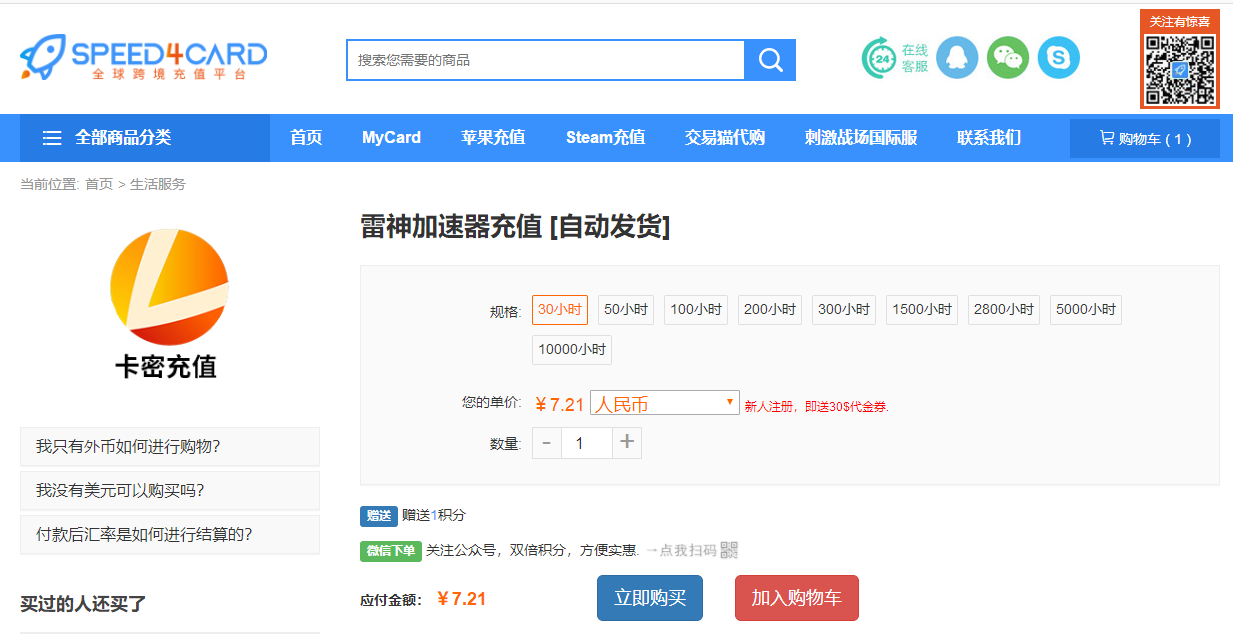Decrease quantity with the minus button
1233x637 pixels.
547,442
